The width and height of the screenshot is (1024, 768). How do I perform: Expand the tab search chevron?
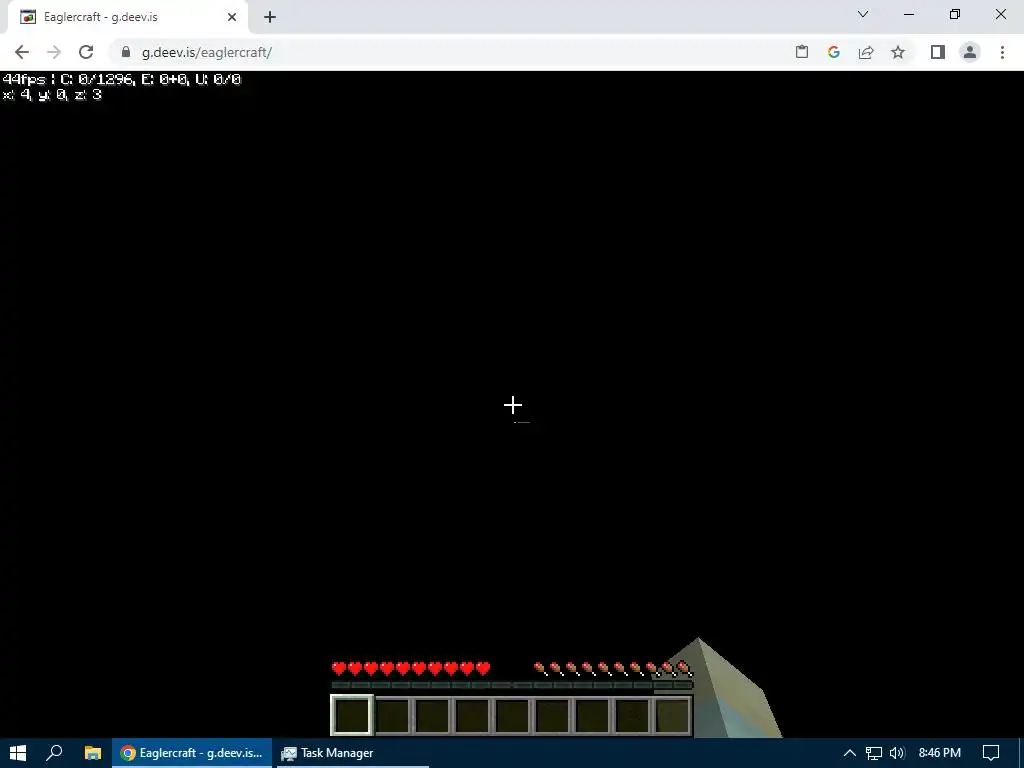(x=863, y=14)
